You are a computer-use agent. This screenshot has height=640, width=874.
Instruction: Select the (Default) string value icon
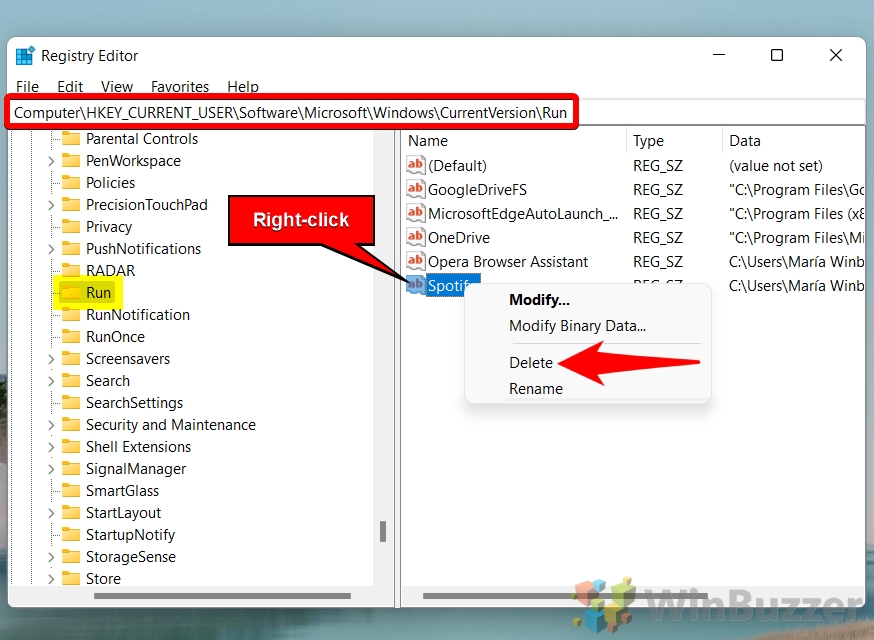tap(415, 165)
